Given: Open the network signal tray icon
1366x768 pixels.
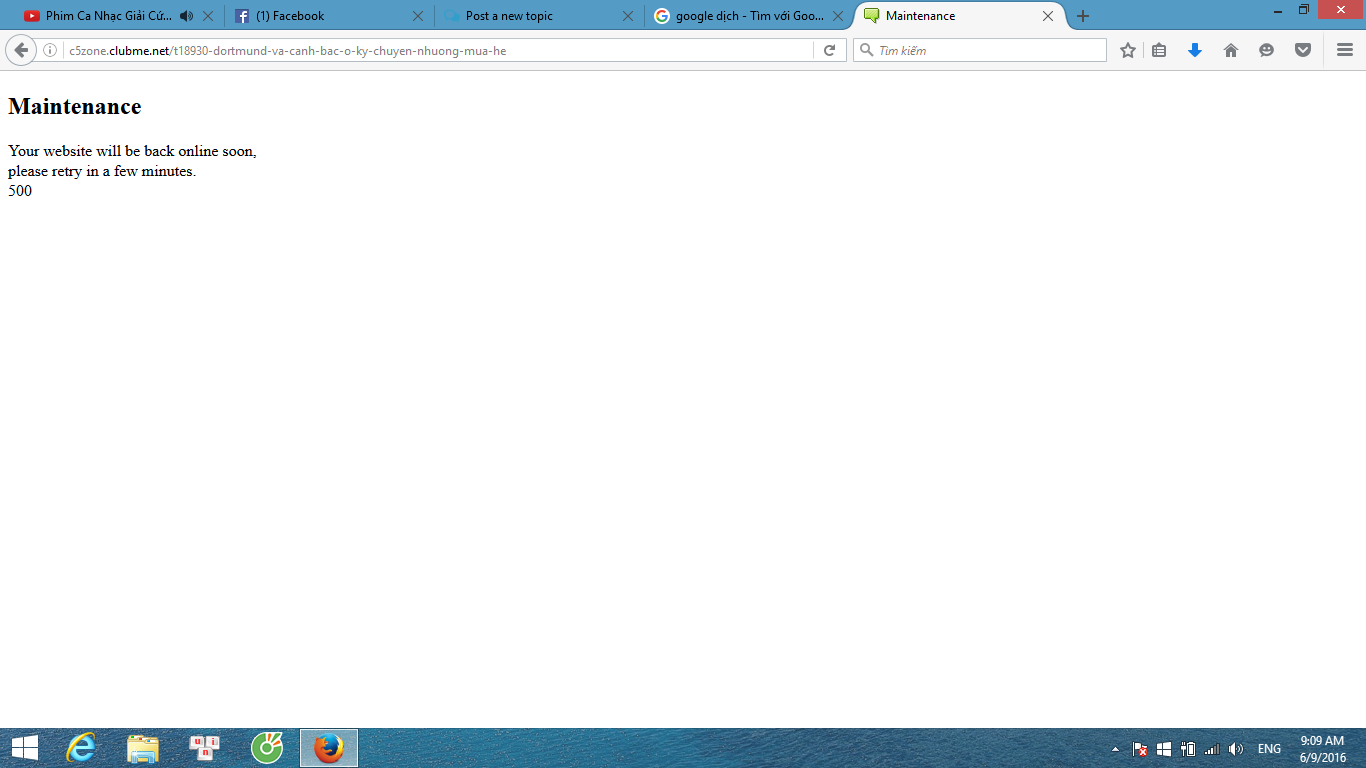Looking at the screenshot, I should (1212, 749).
